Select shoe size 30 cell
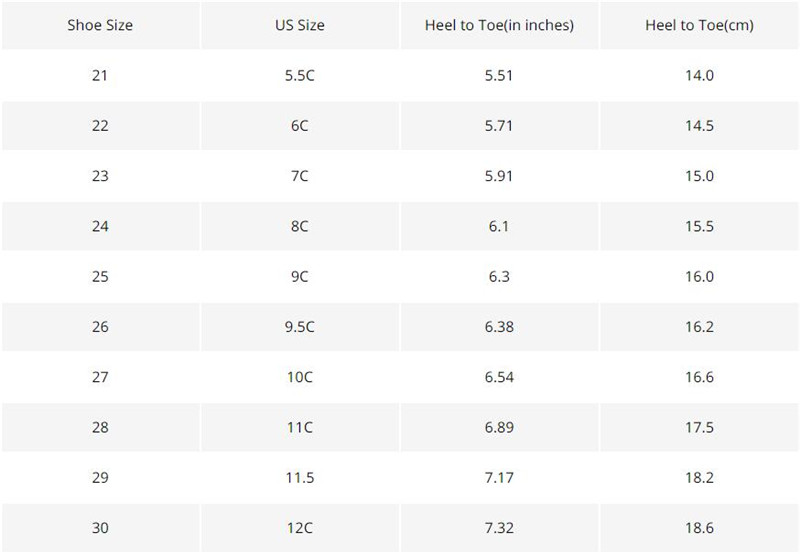The height and width of the screenshot is (554, 800). point(100,528)
